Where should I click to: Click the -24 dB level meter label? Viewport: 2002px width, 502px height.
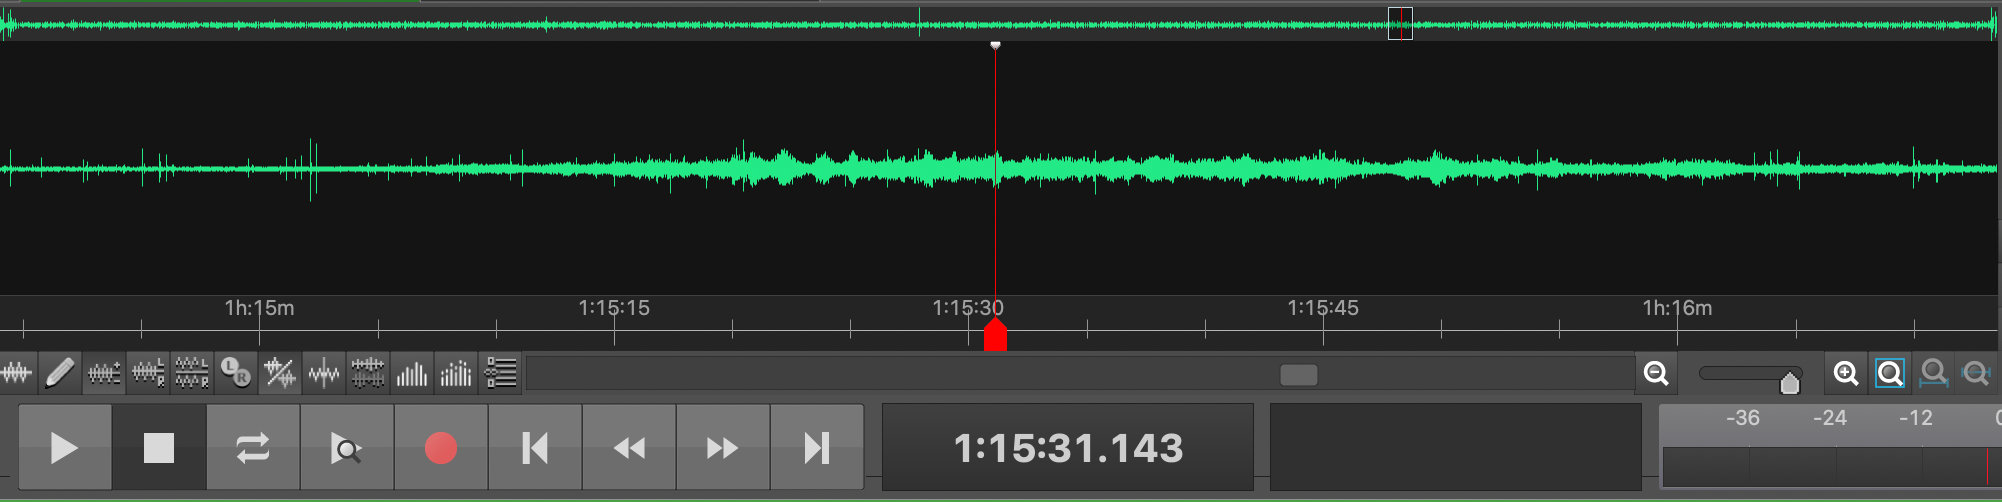1830,418
